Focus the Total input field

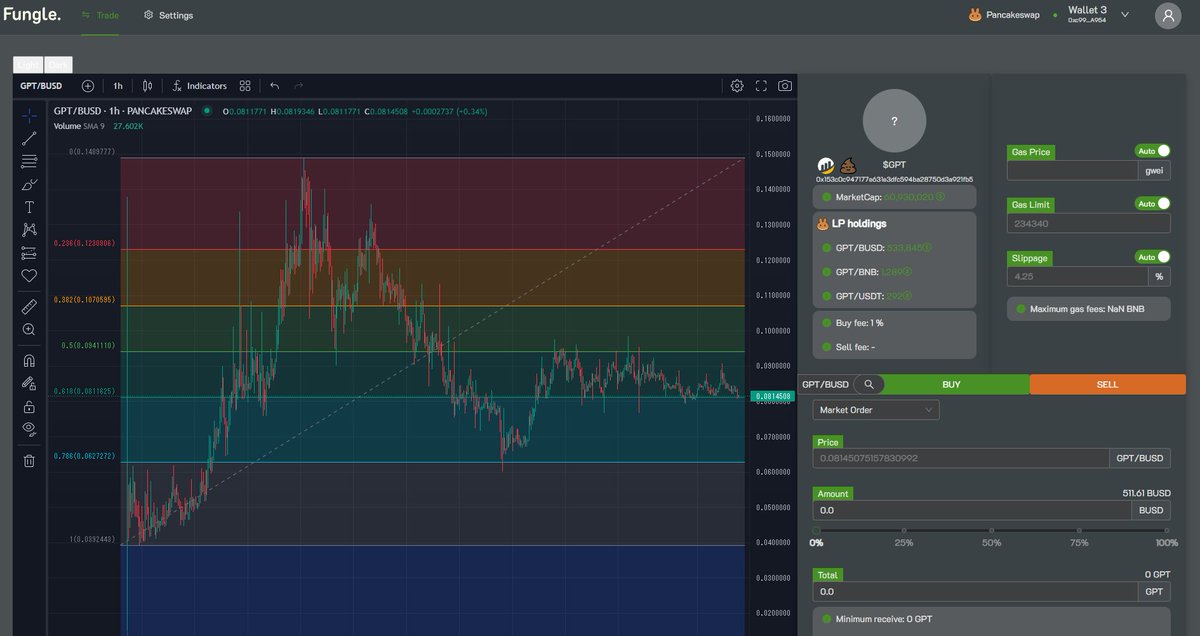[x=975, y=592]
